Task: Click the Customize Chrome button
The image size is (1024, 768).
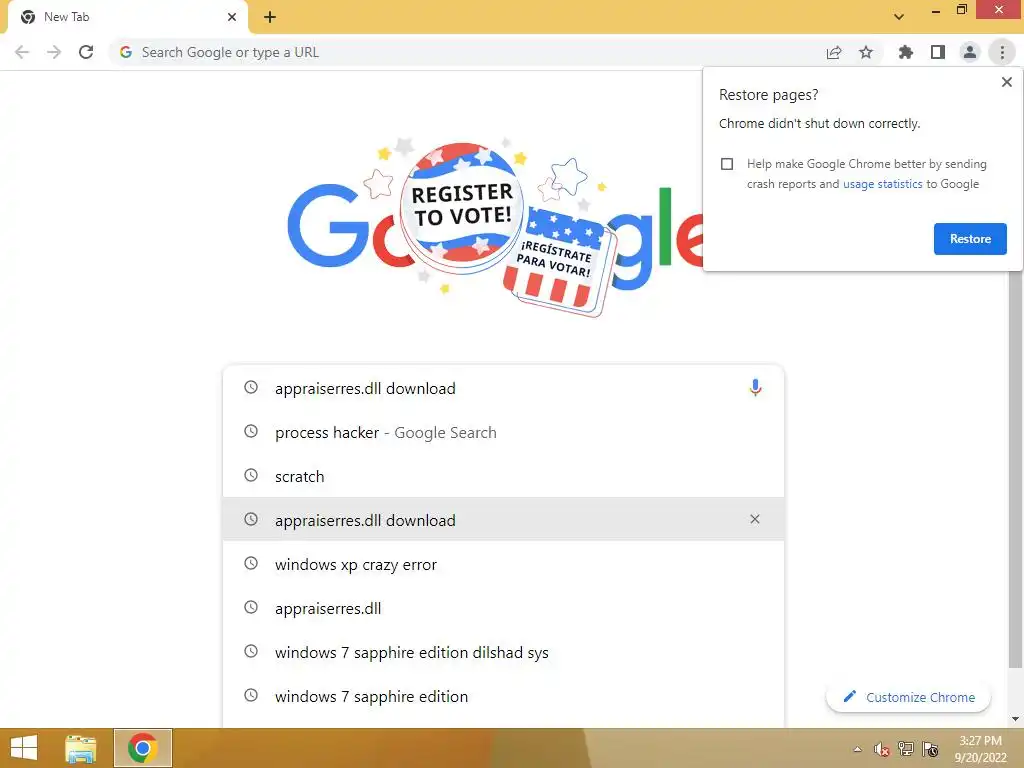Action: point(908,697)
